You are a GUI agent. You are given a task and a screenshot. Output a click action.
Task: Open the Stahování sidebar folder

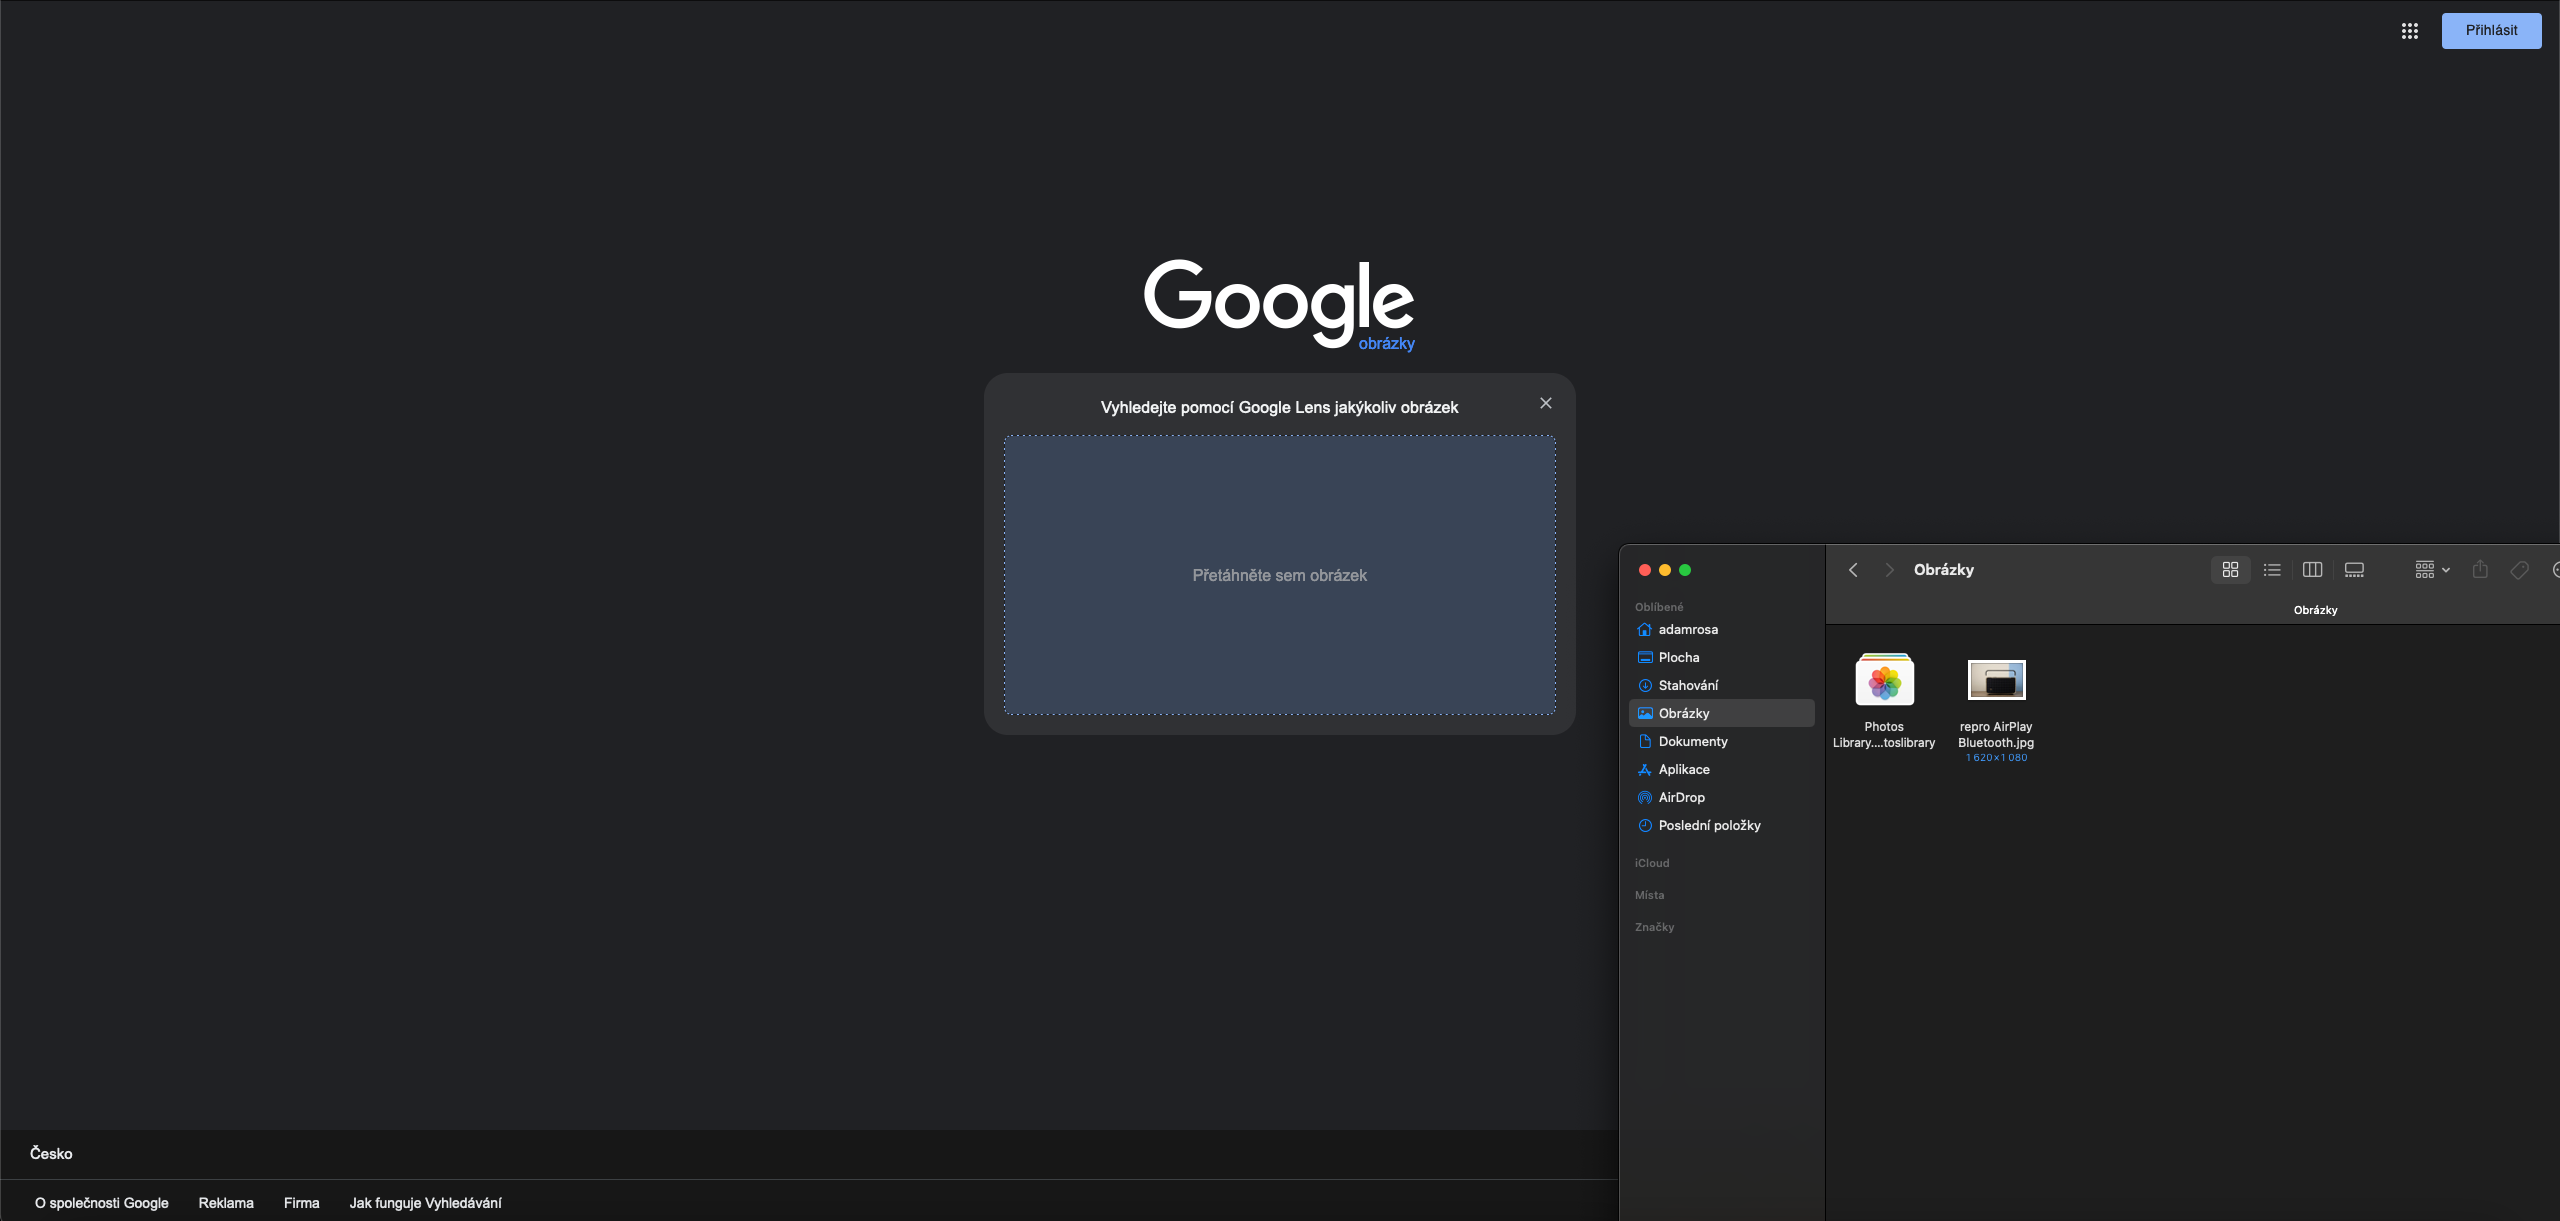[1688, 685]
